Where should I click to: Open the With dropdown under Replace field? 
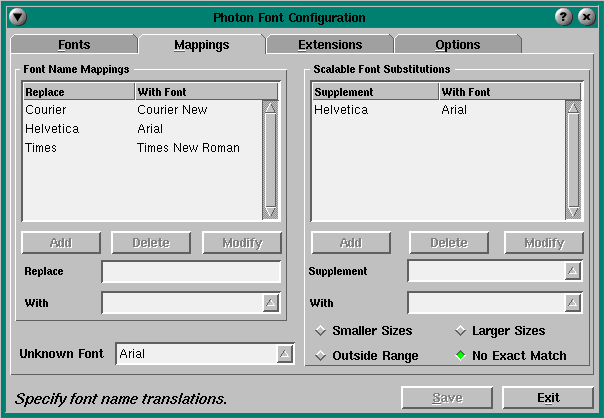click(x=271, y=303)
